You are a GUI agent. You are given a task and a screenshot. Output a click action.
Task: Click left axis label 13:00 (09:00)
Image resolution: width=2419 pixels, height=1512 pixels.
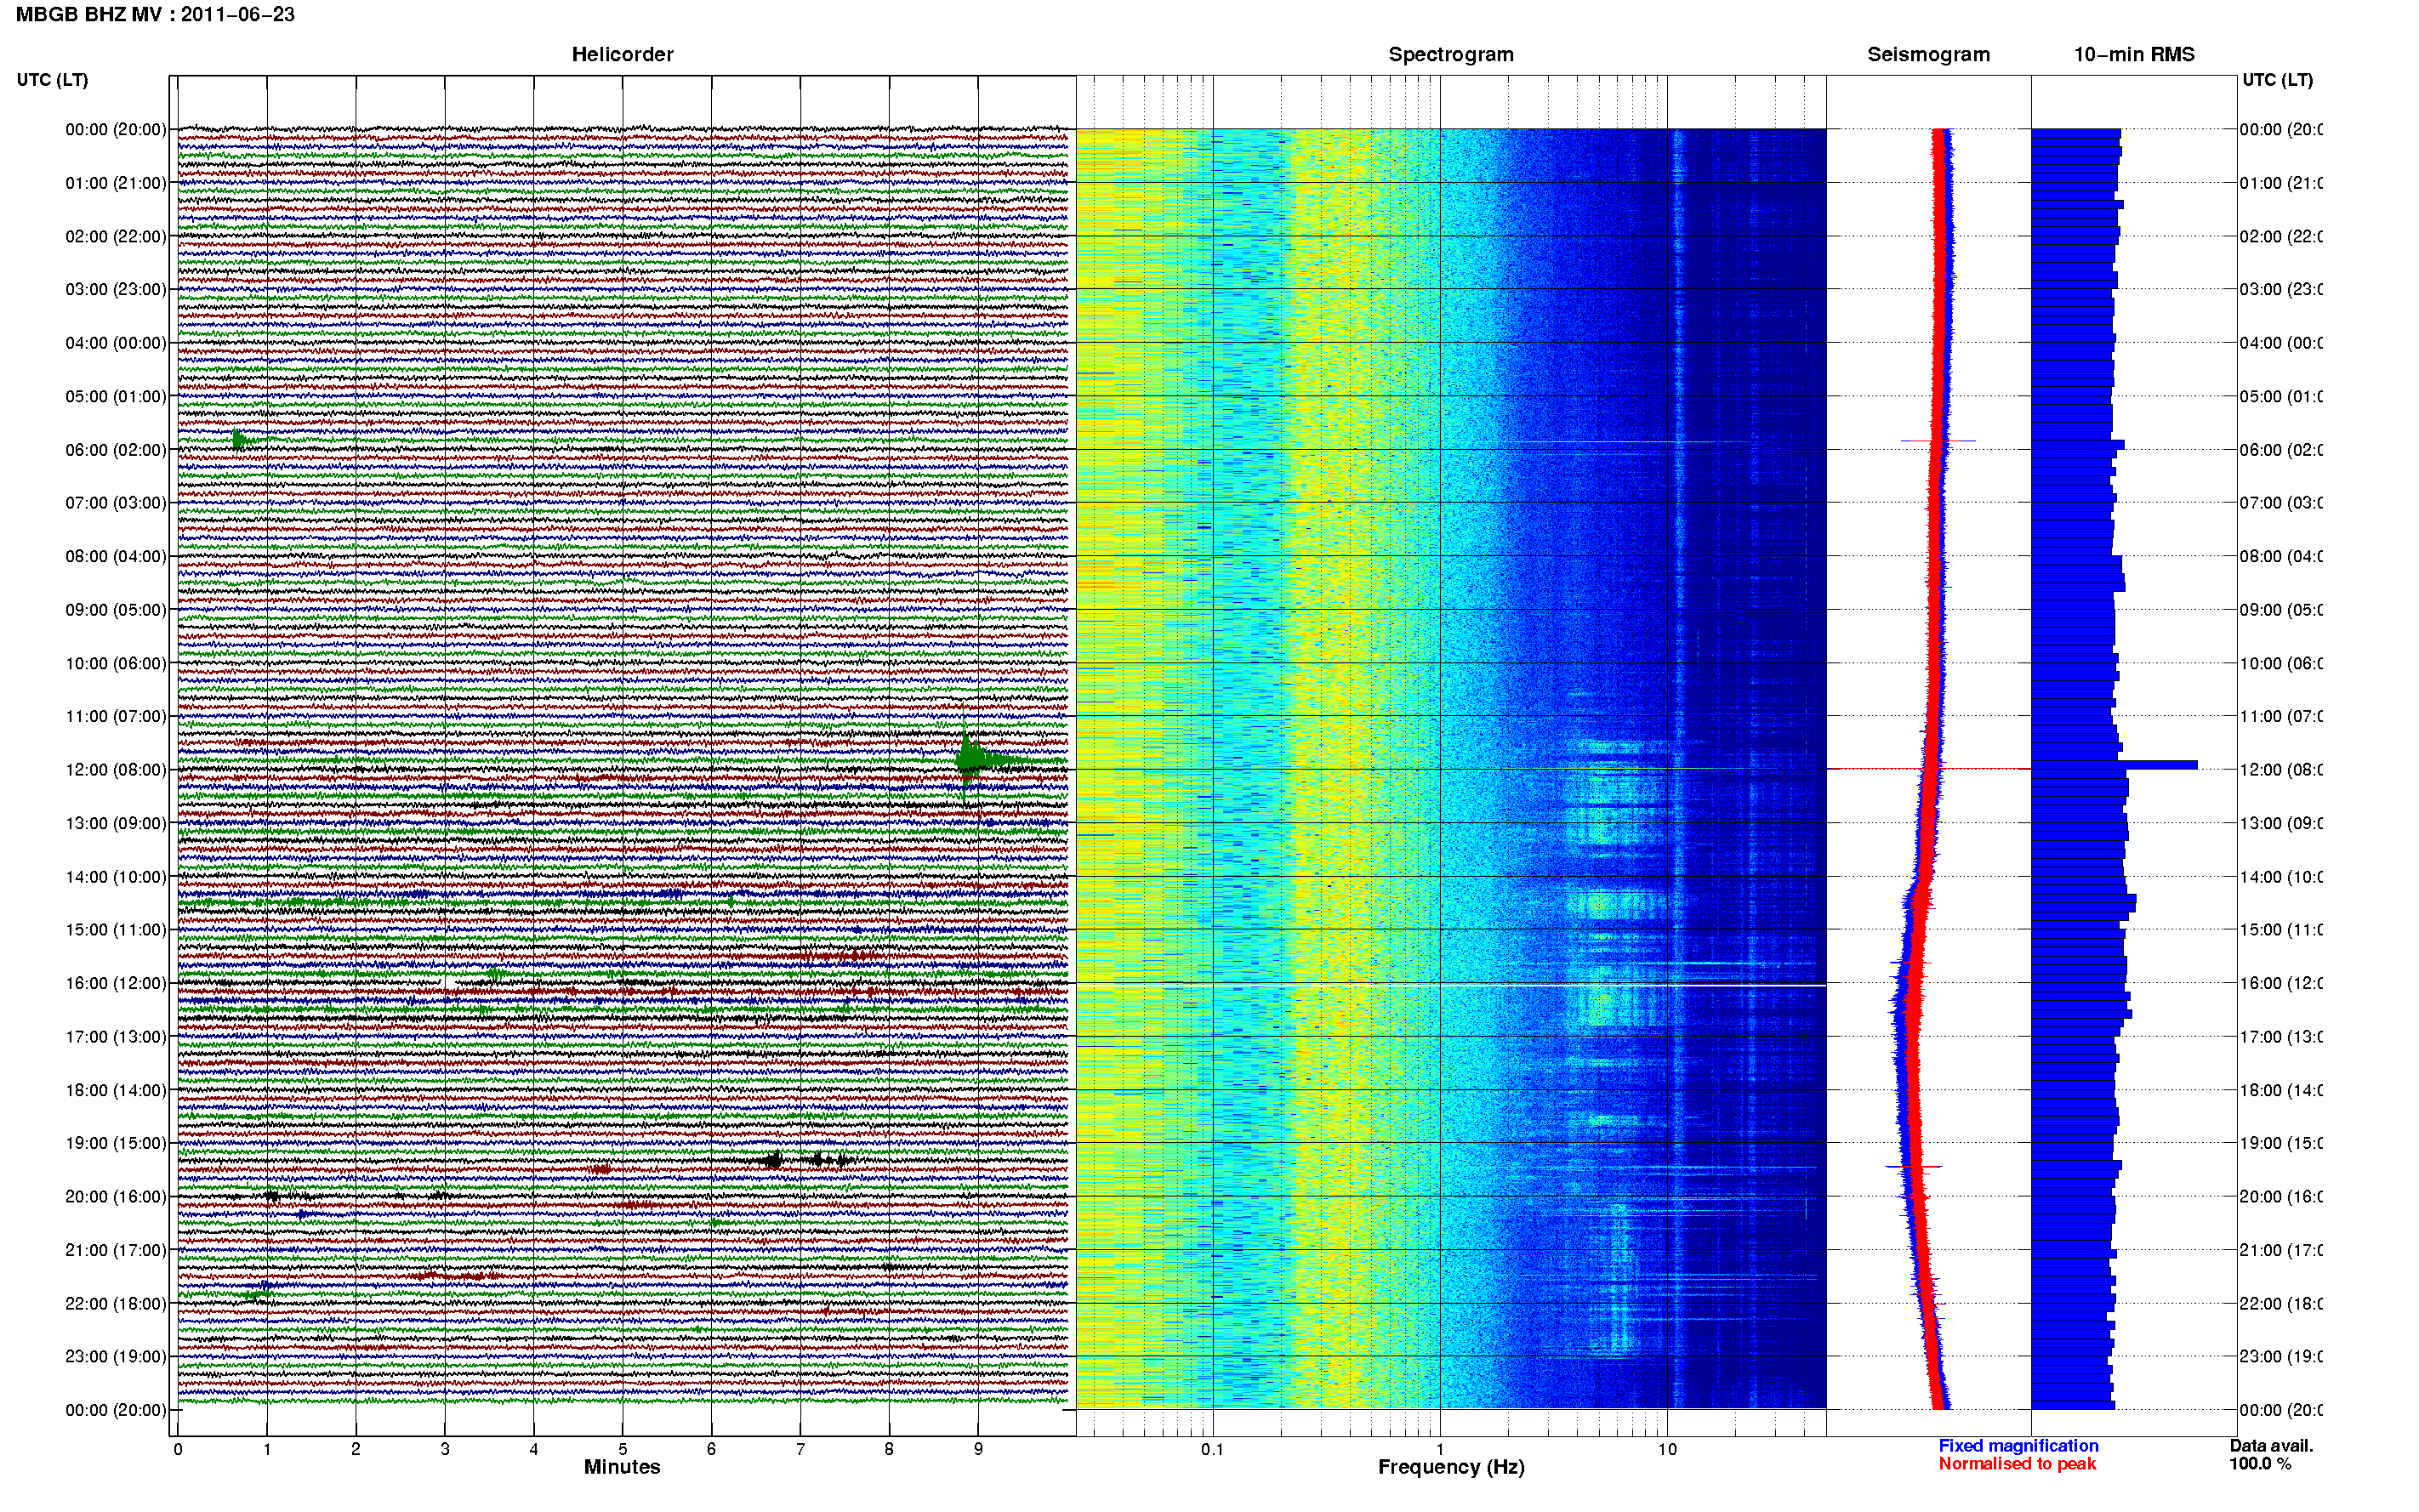[x=115, y=823]
